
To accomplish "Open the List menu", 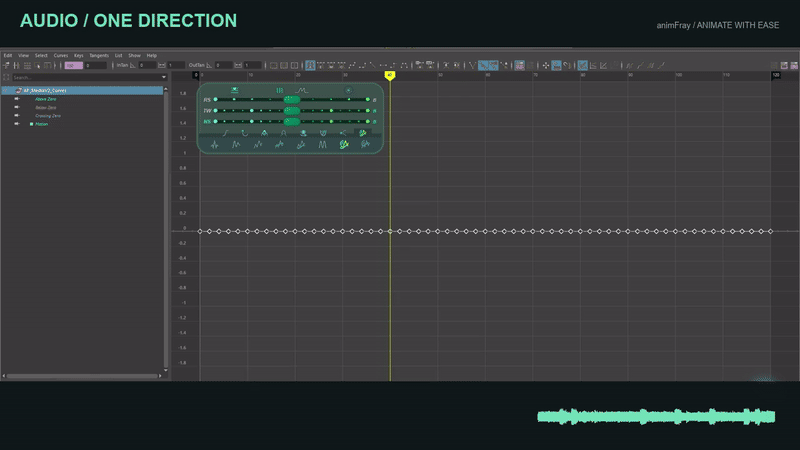I will point(118,56).
